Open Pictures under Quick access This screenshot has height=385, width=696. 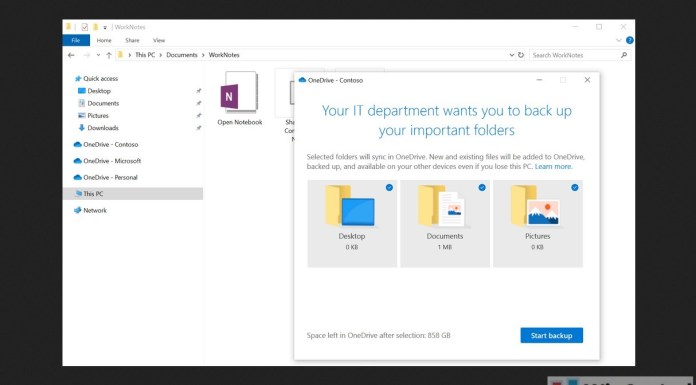98,115
